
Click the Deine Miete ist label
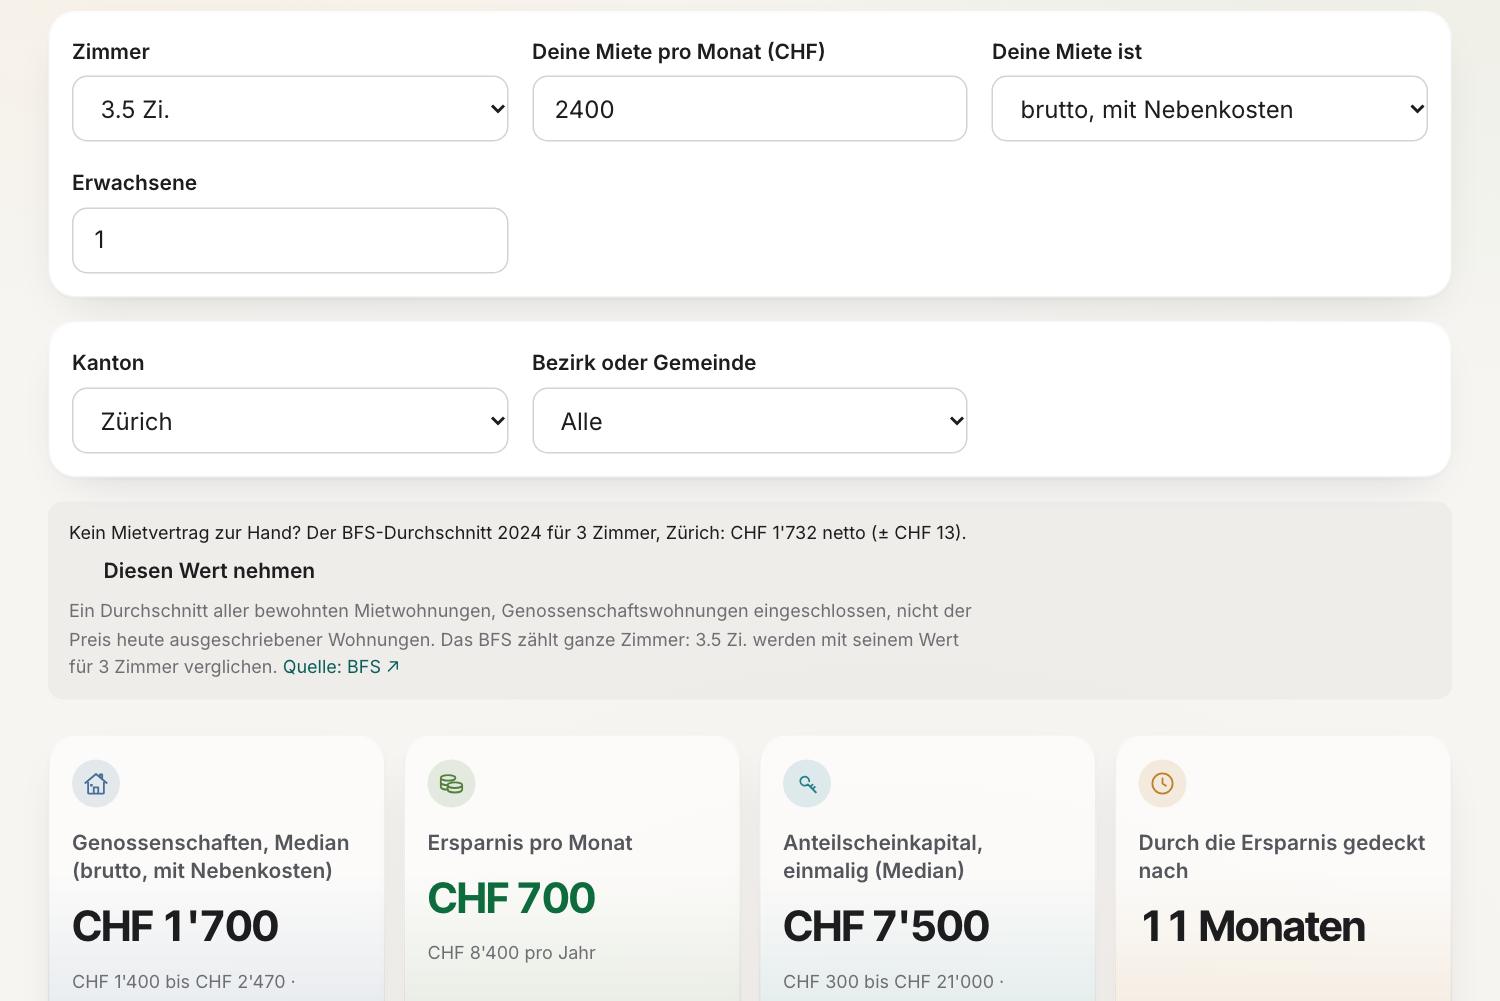(1067, 52)
